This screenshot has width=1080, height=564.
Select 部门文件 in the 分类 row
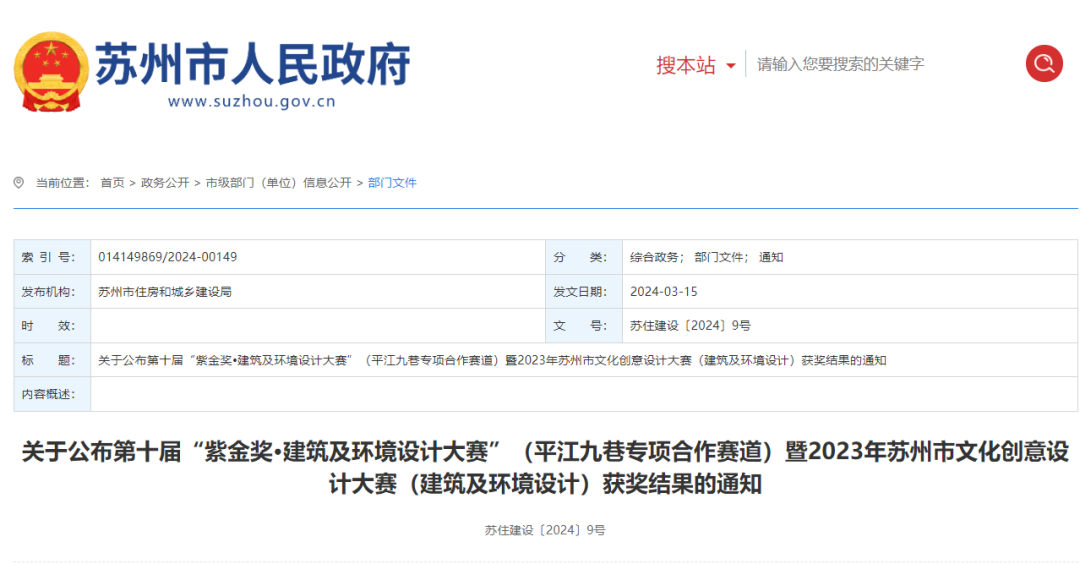tap(720, 257)
